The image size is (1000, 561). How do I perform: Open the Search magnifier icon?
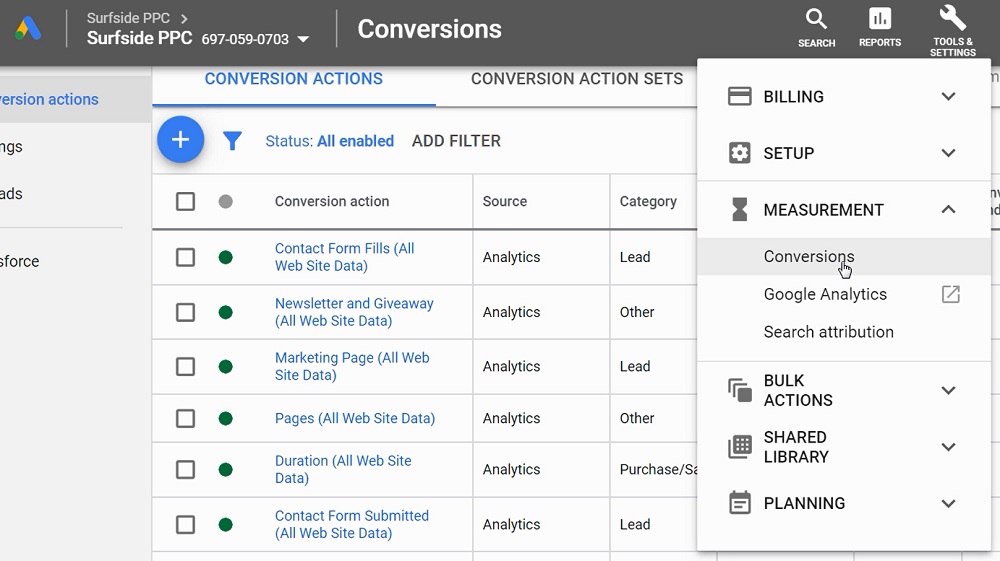coord(816,20)
